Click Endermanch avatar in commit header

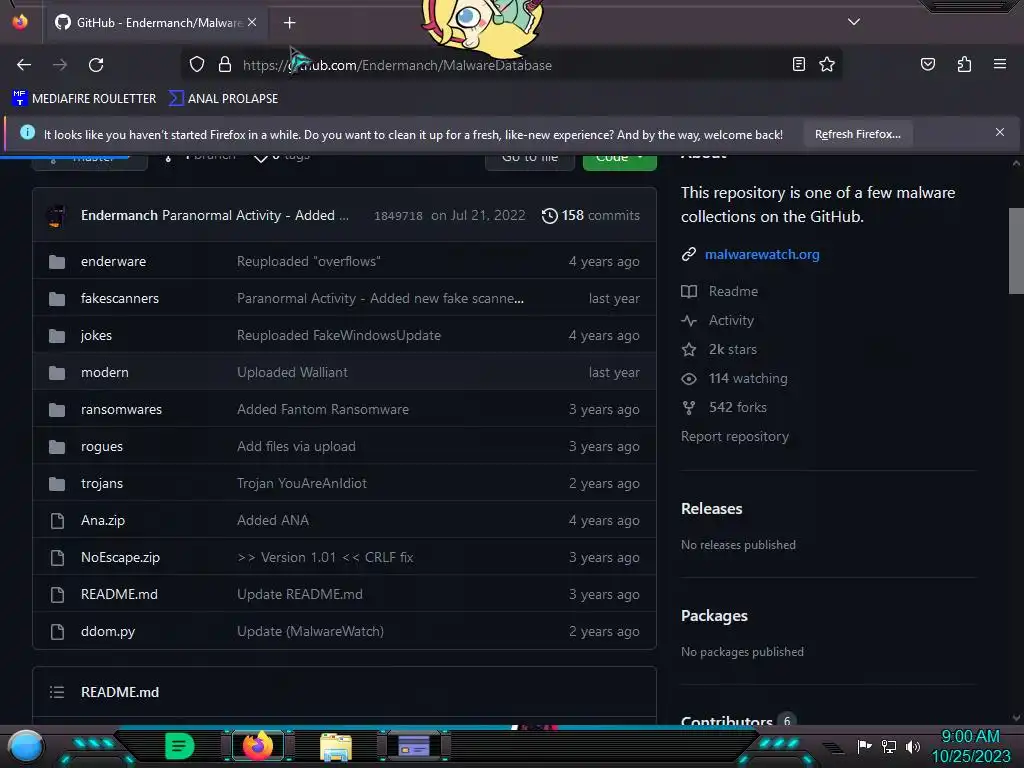point(57,216)
